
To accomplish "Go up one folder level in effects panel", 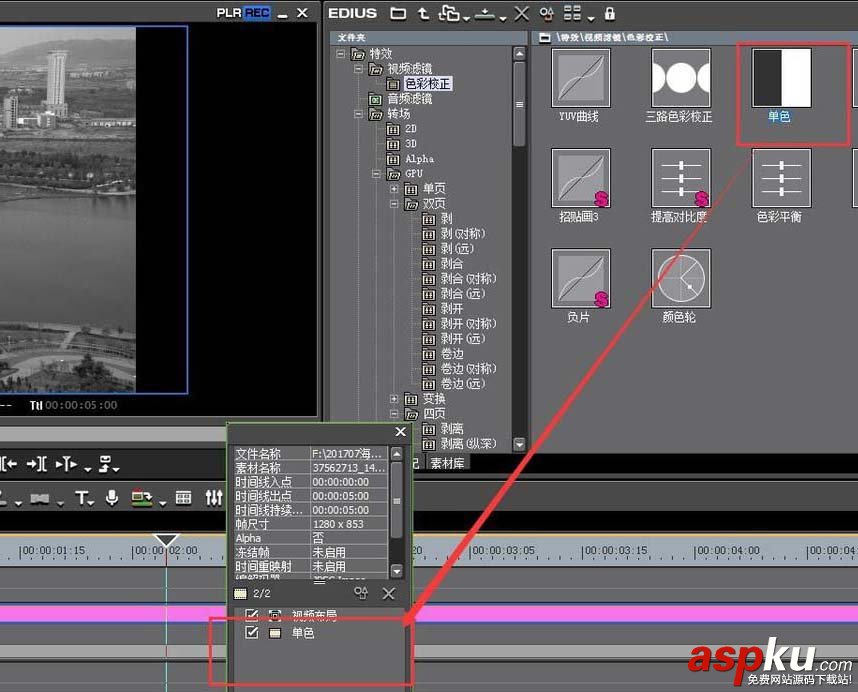I will point(423,14).
